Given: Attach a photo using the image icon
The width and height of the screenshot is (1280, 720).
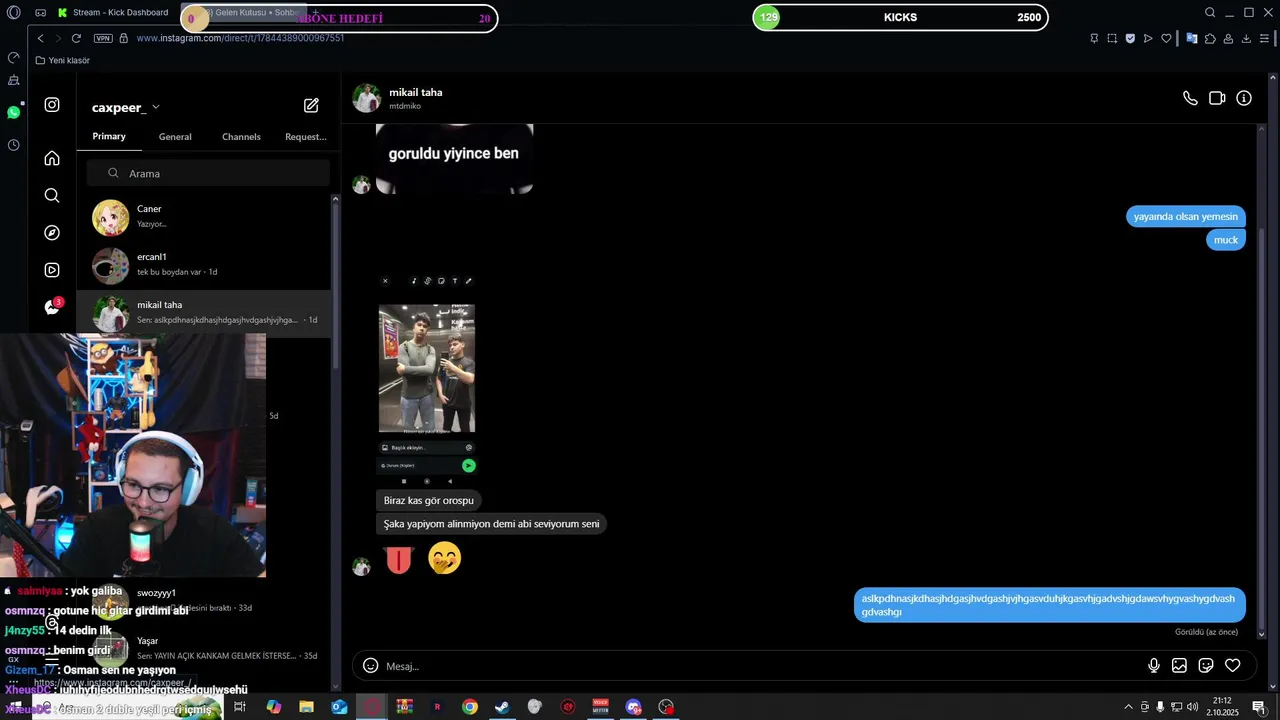Looking at the screenshot, I should [1180, 666].
